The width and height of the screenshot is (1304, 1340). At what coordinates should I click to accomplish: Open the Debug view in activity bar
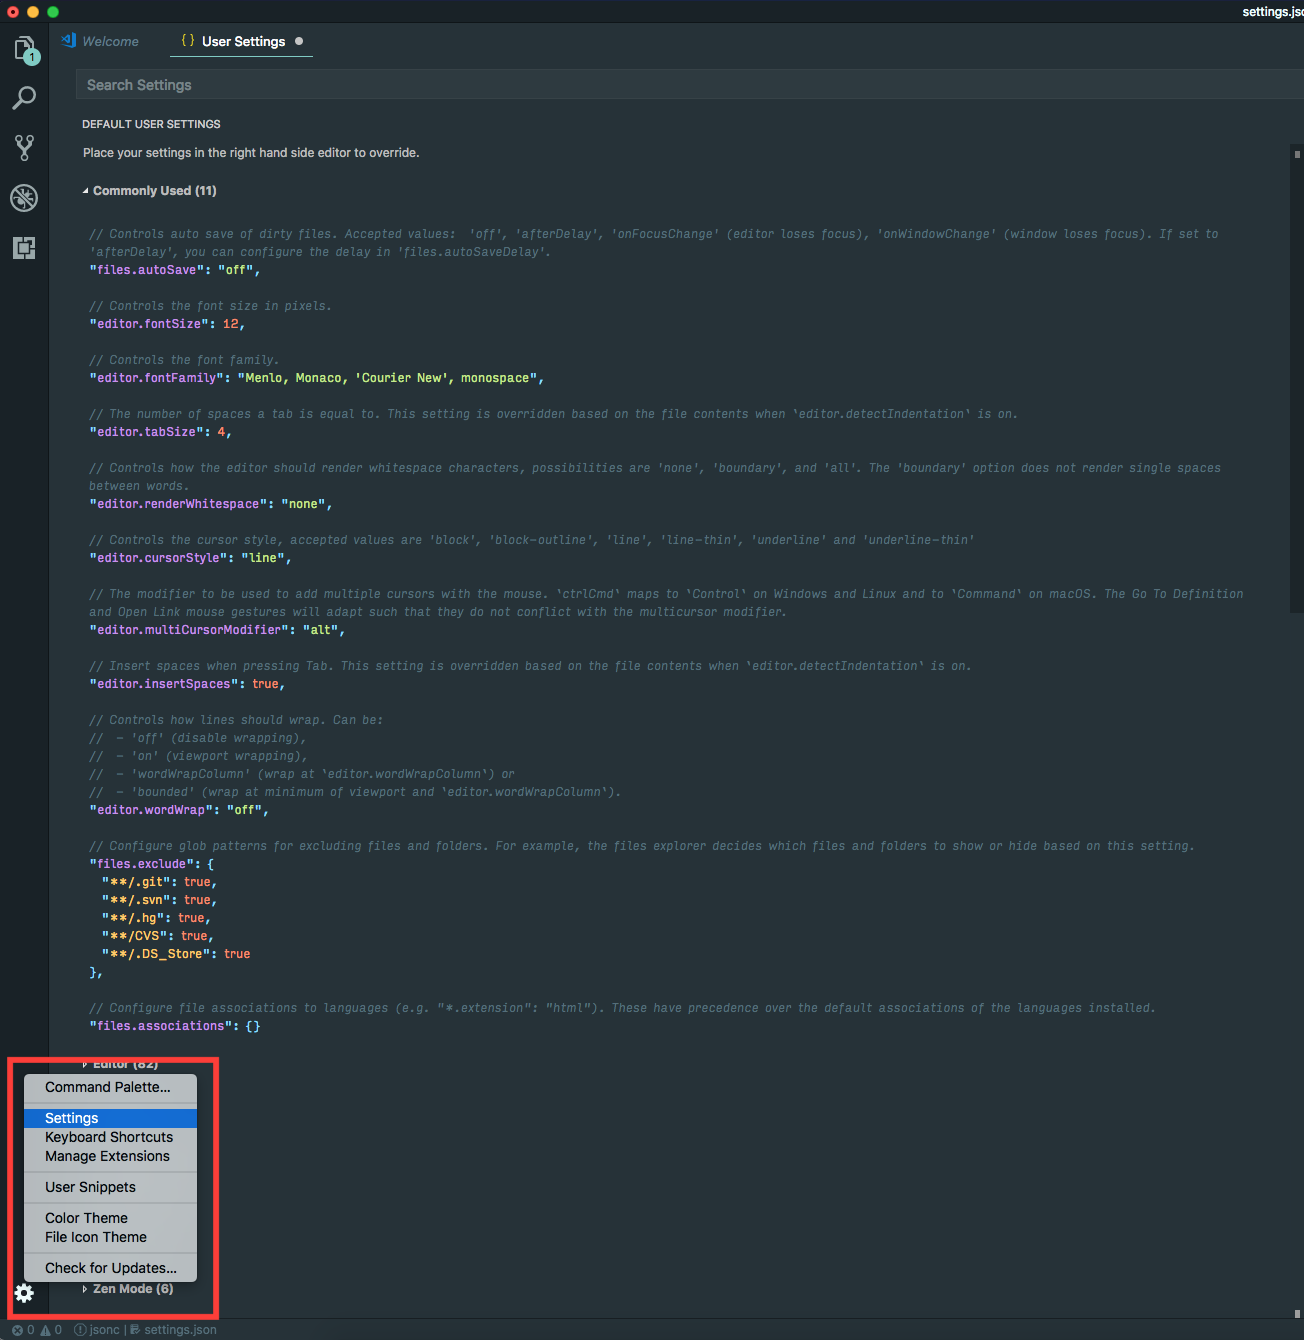coord(24,198)
